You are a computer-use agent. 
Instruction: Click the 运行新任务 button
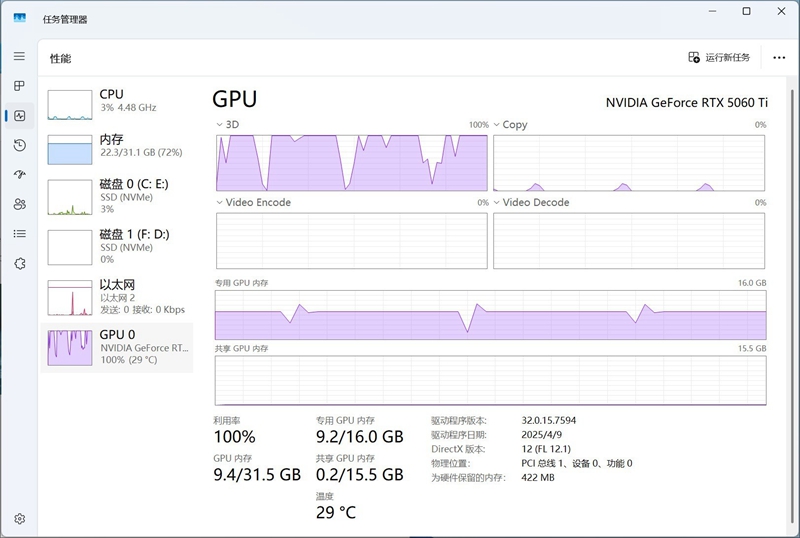(x=719, y=58)
